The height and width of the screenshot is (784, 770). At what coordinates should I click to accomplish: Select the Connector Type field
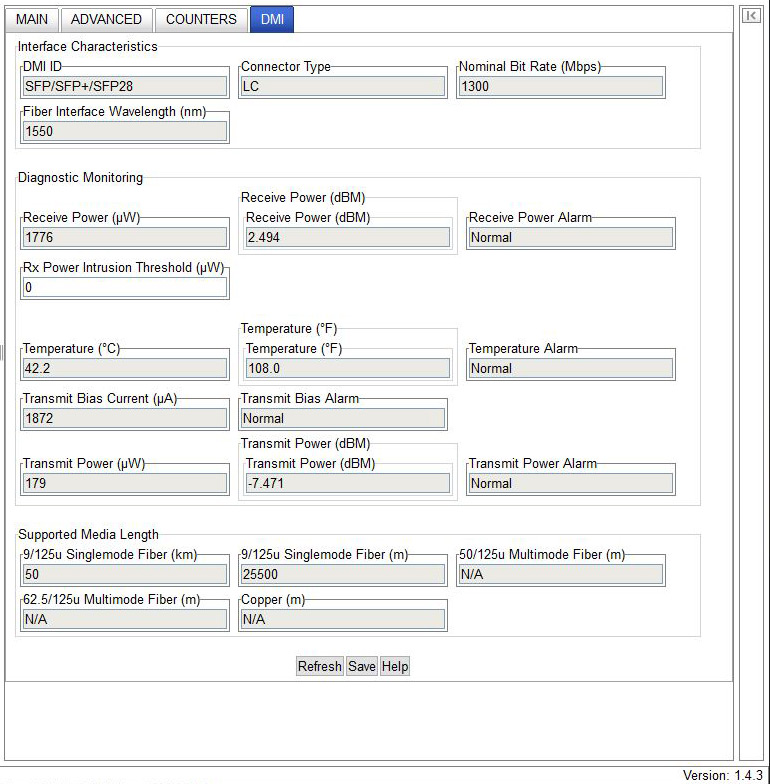point(343,86)
